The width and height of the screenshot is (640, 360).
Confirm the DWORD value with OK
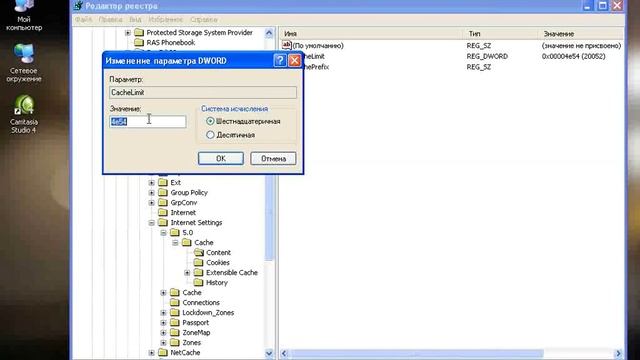point(221,158)
